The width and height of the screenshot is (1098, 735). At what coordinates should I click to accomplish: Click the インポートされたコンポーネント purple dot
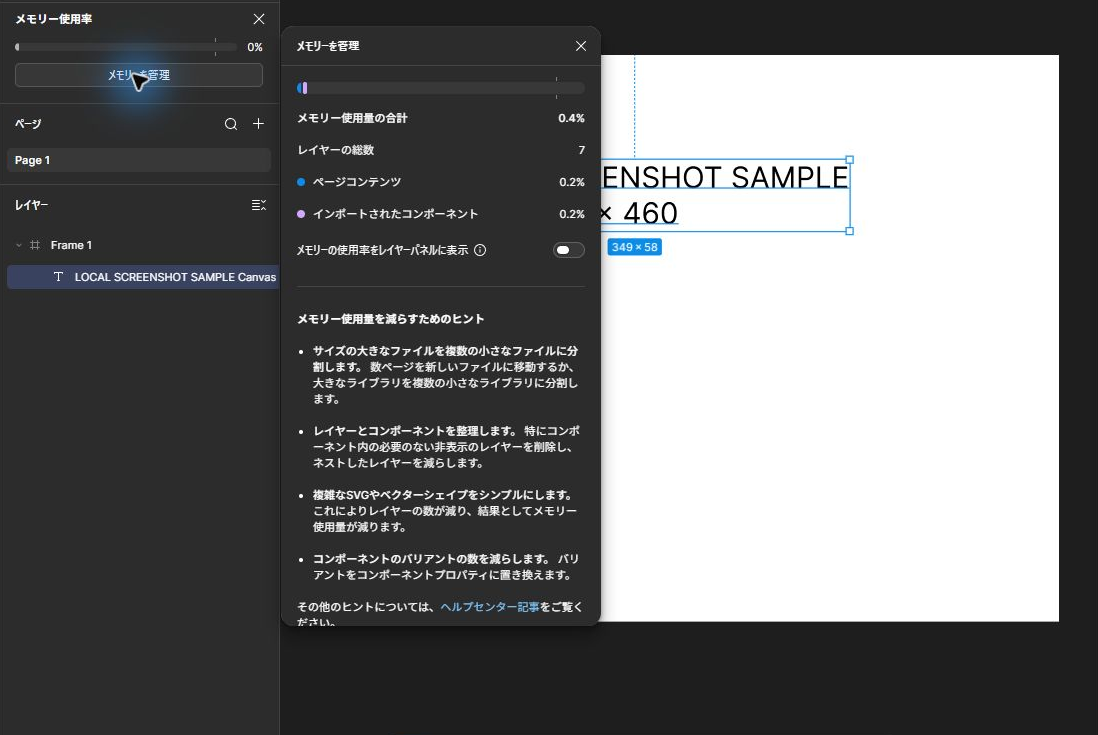301,214
